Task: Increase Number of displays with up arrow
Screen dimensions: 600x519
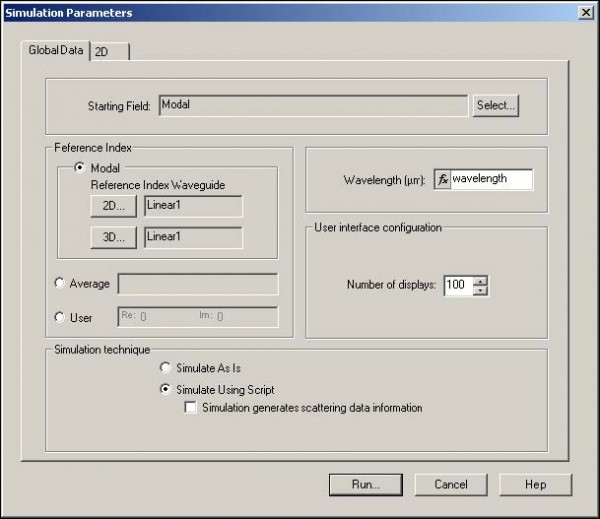Action: pyautogui.click(x=480, y=281)
